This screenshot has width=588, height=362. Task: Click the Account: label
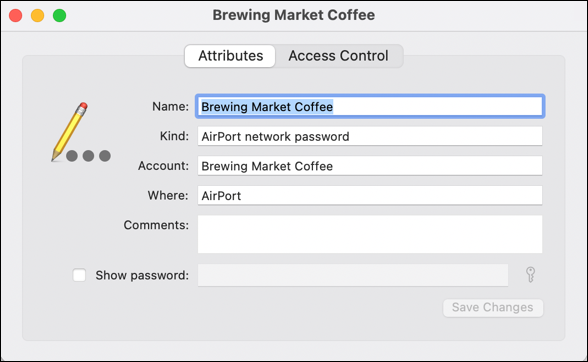(164, 166)
